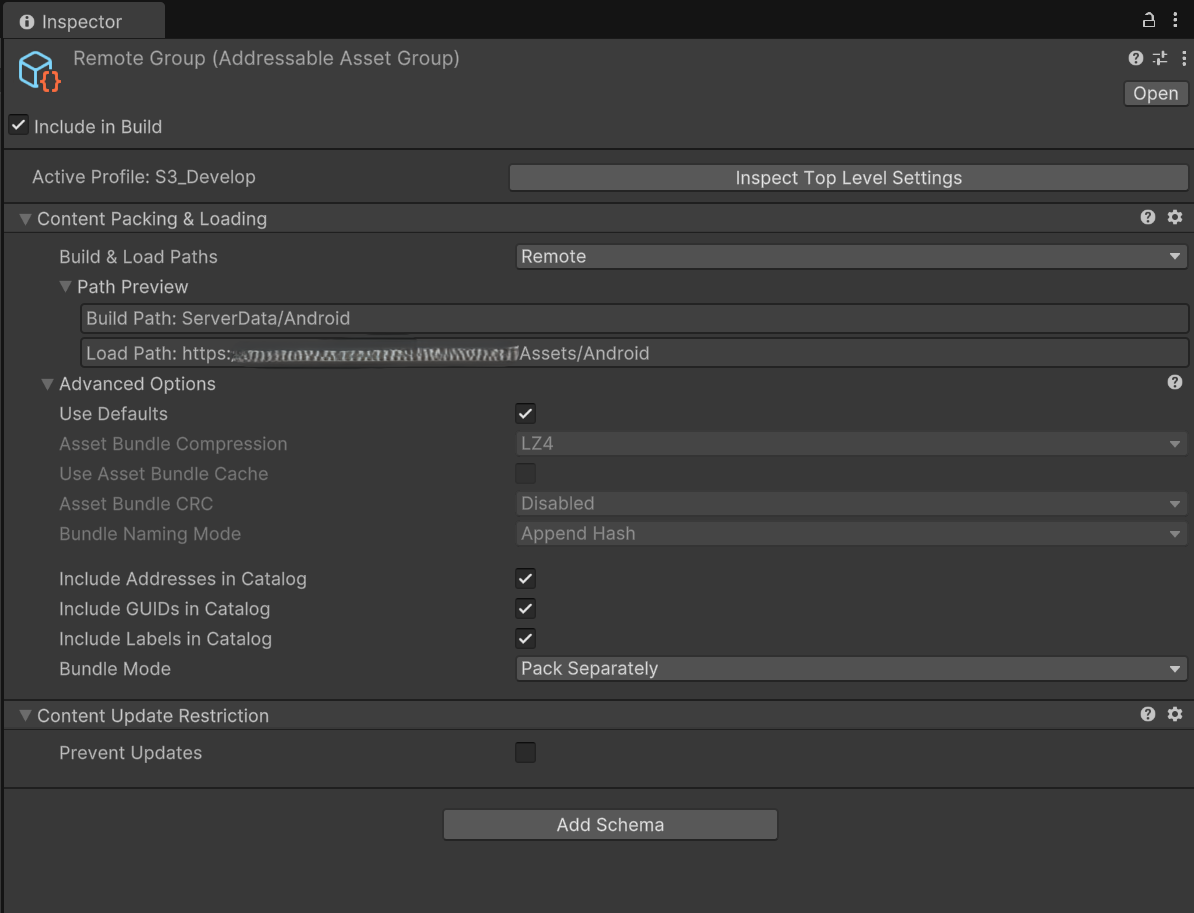
Task: Toggle Use Asset Bundle Cache checkbox
Action: [x=525, y=474]
